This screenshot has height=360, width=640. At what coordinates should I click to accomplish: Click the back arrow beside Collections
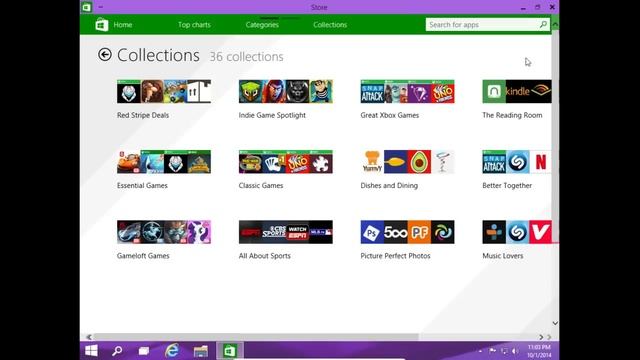tap(105, 55)
